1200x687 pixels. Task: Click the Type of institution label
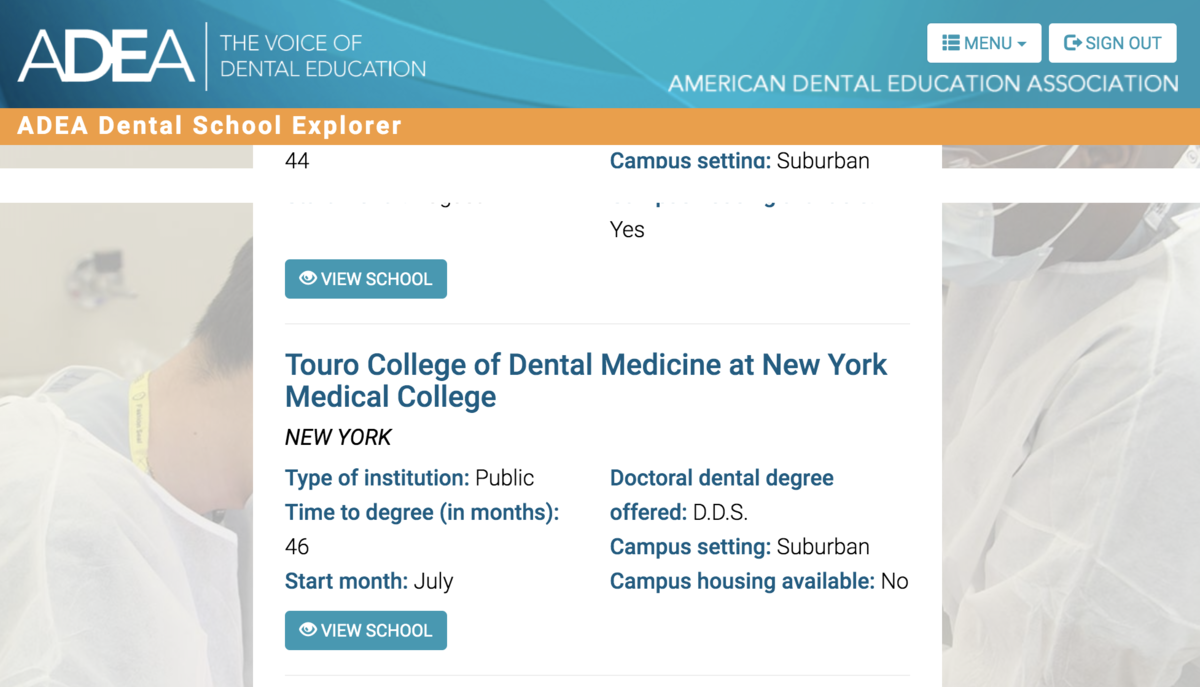pyautogui.click(x=377, y=478)
